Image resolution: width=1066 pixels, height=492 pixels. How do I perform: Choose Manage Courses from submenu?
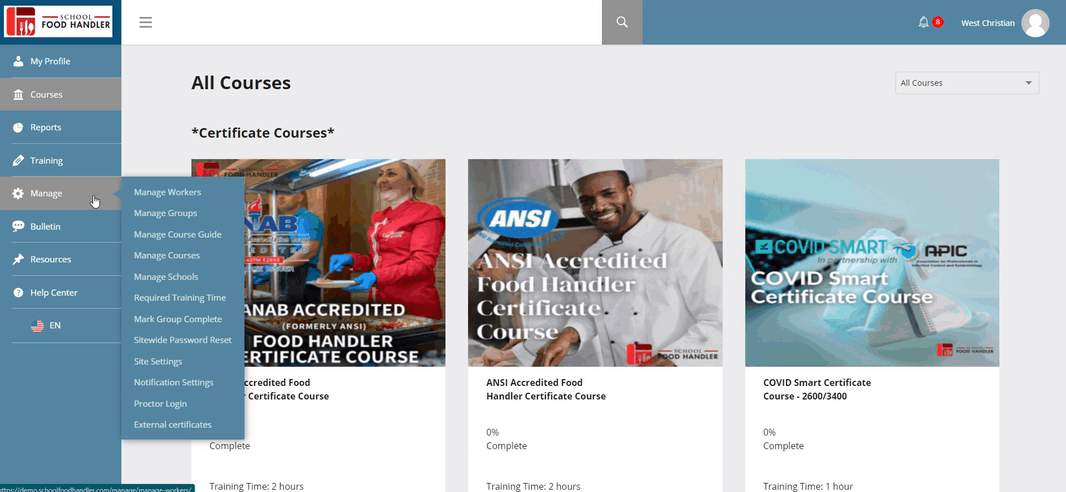point(167,256)
